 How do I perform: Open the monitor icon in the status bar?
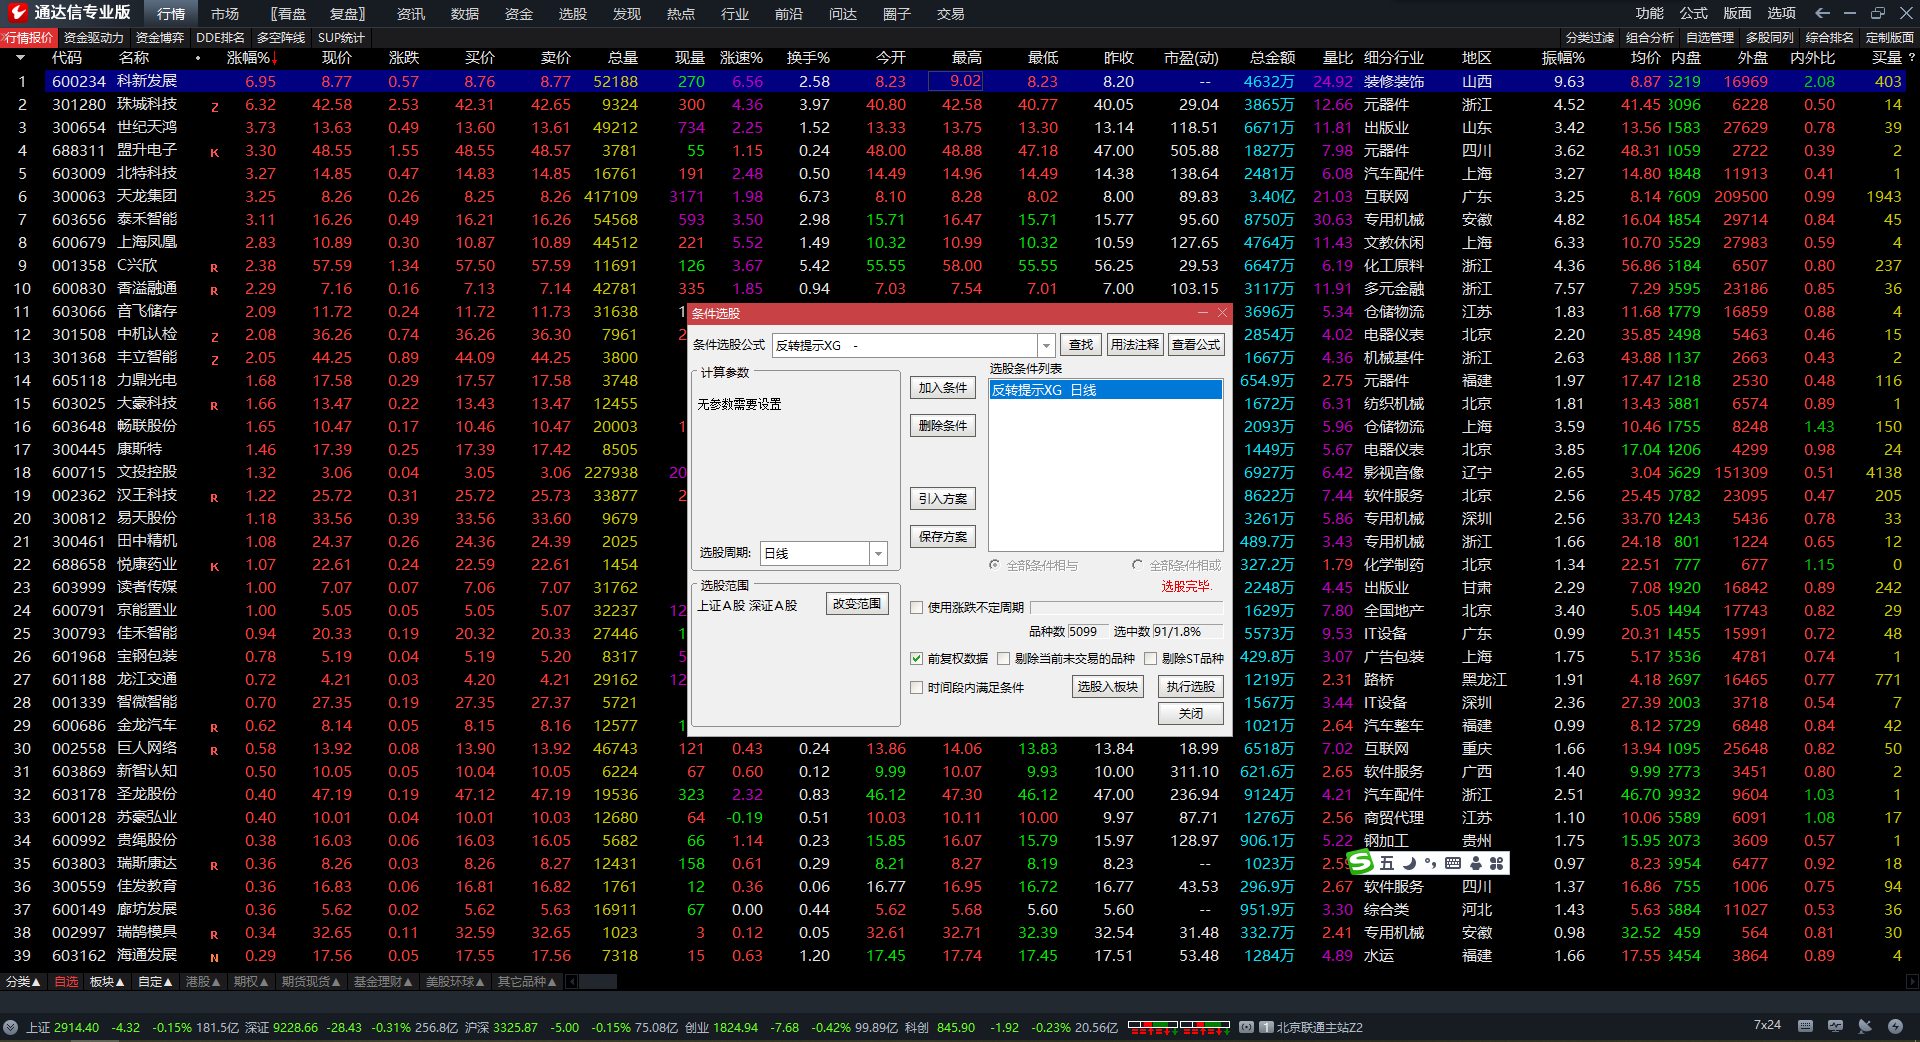pyautogui.click(x=1835, y=1026)
